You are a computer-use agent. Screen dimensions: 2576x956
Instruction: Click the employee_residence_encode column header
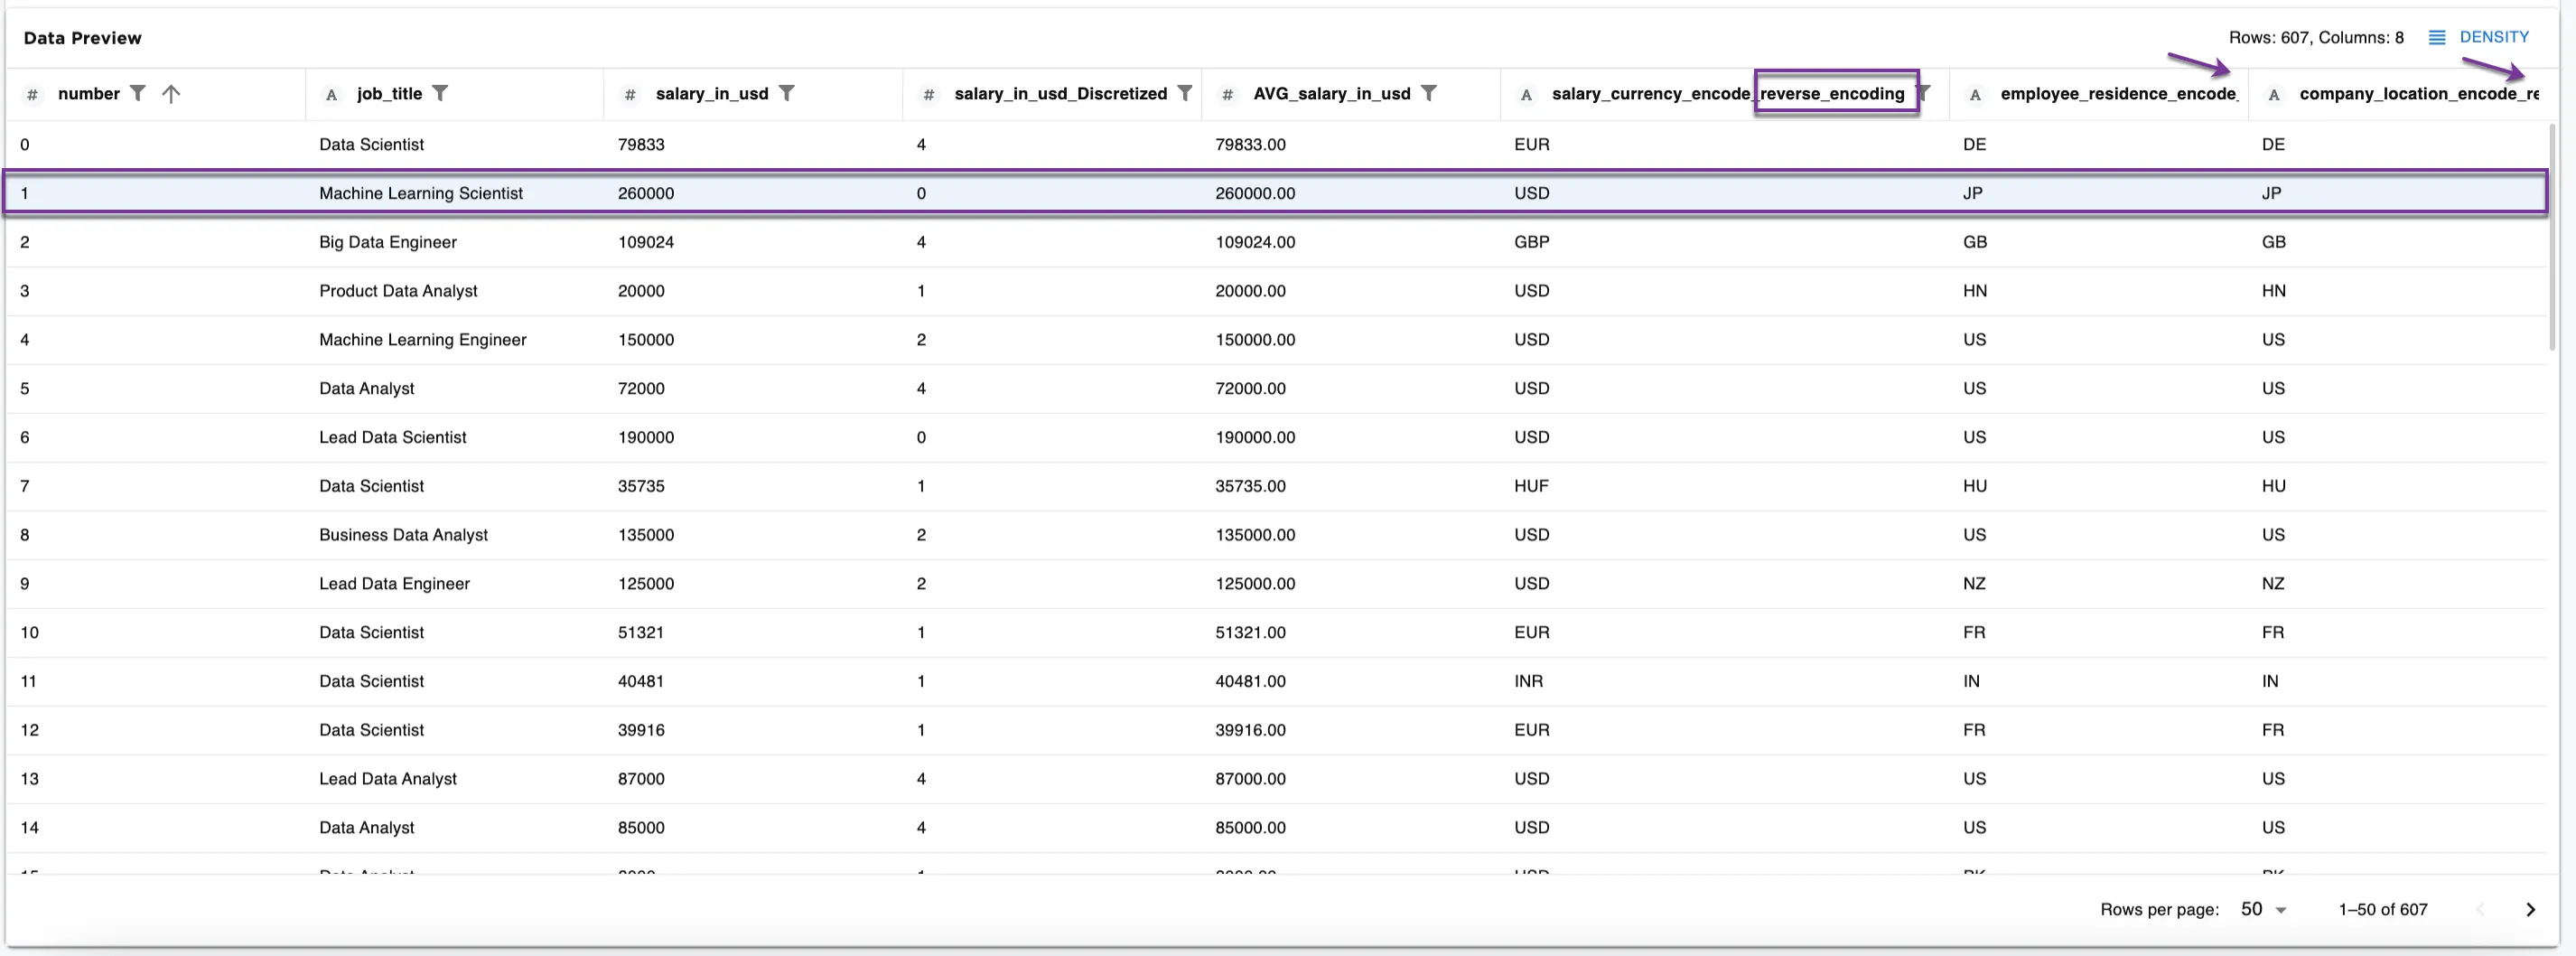click(x=2117, y=94)
